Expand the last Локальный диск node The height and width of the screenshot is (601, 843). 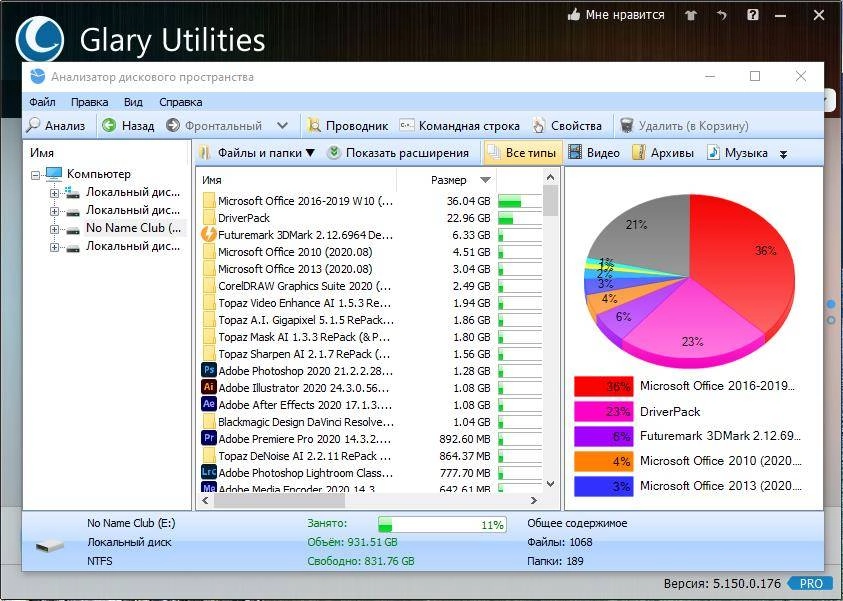(54, 247)
